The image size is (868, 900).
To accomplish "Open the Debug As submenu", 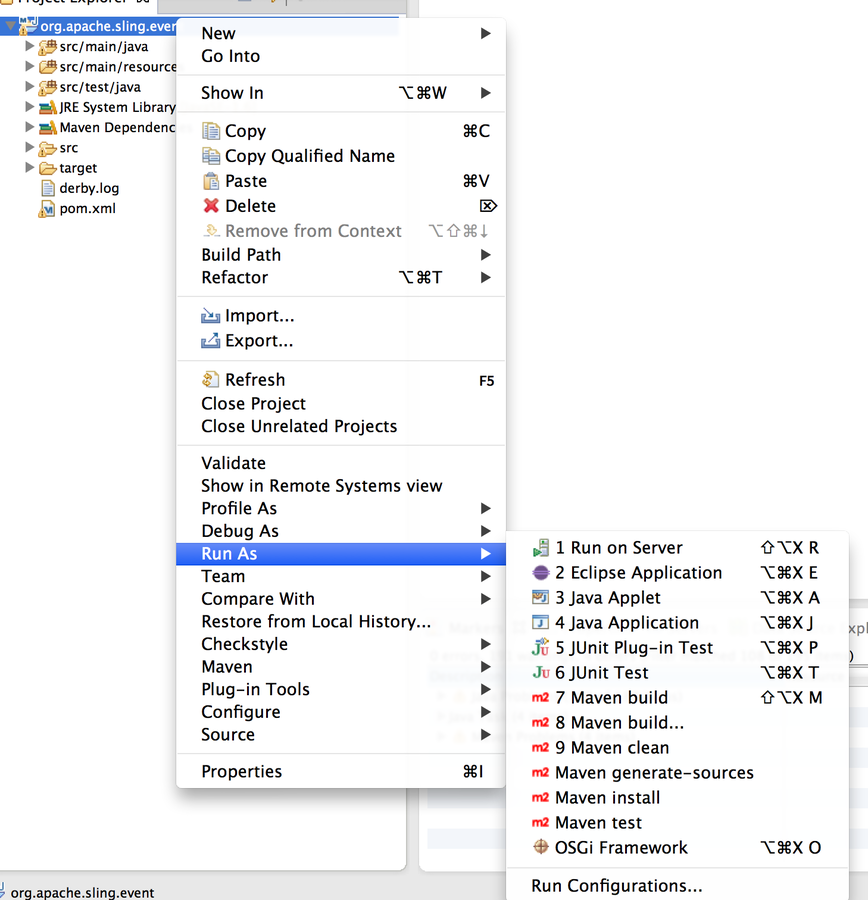I will pos(341,531).
